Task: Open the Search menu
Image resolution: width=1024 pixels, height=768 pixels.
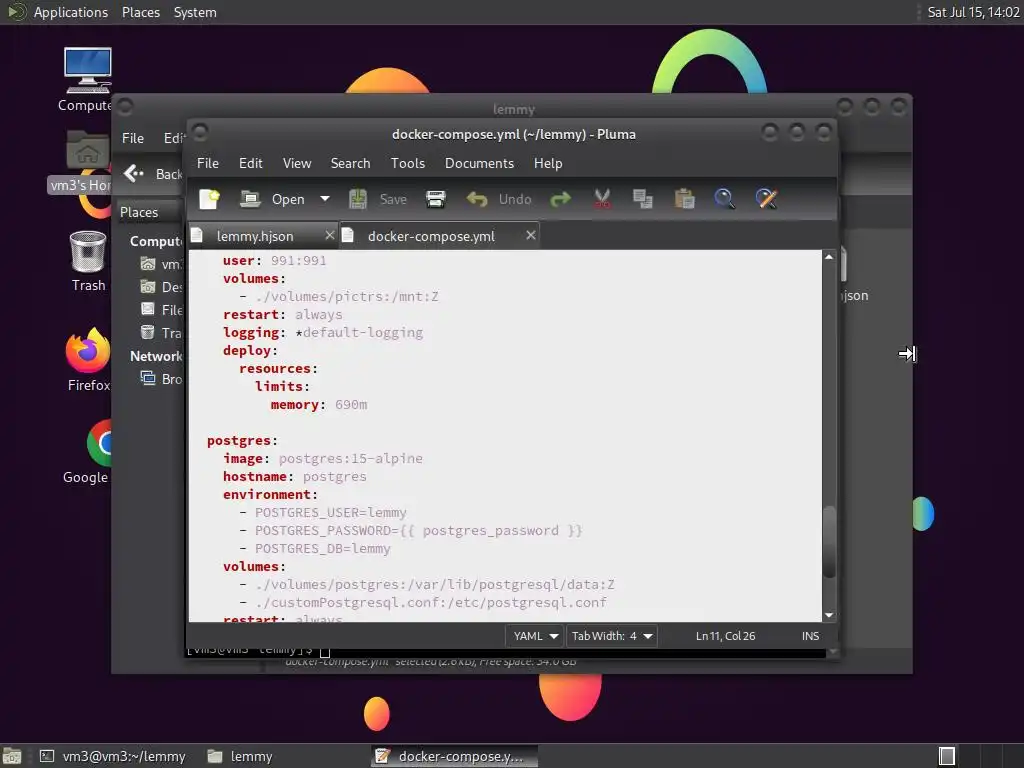Action: click(350, 163)
